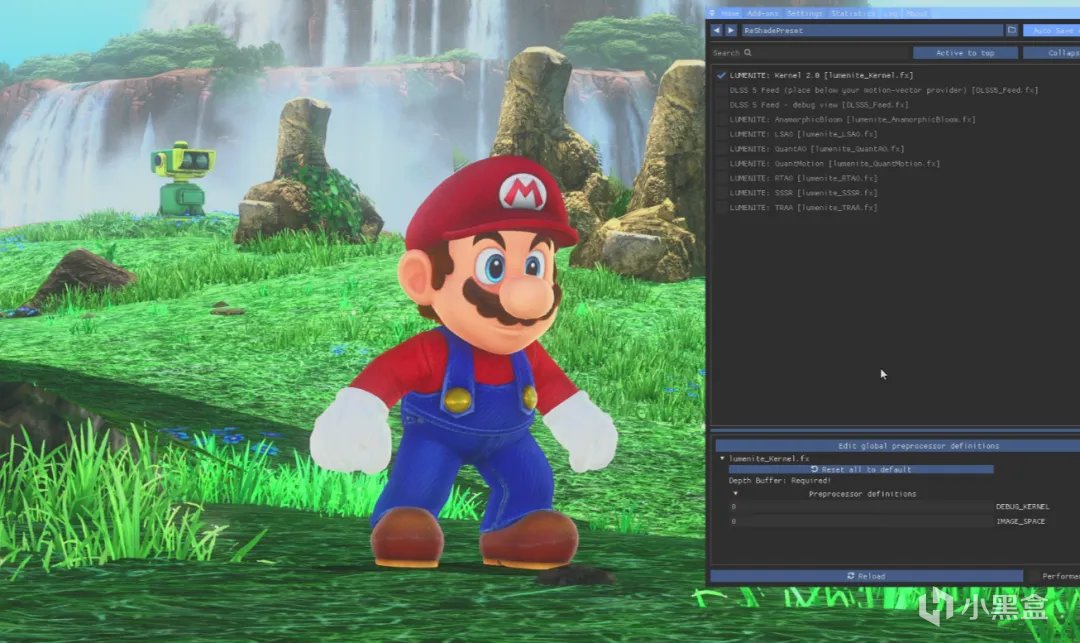Click the Active to top button
The image size is (1080, 643).
[x=965, y=52]
